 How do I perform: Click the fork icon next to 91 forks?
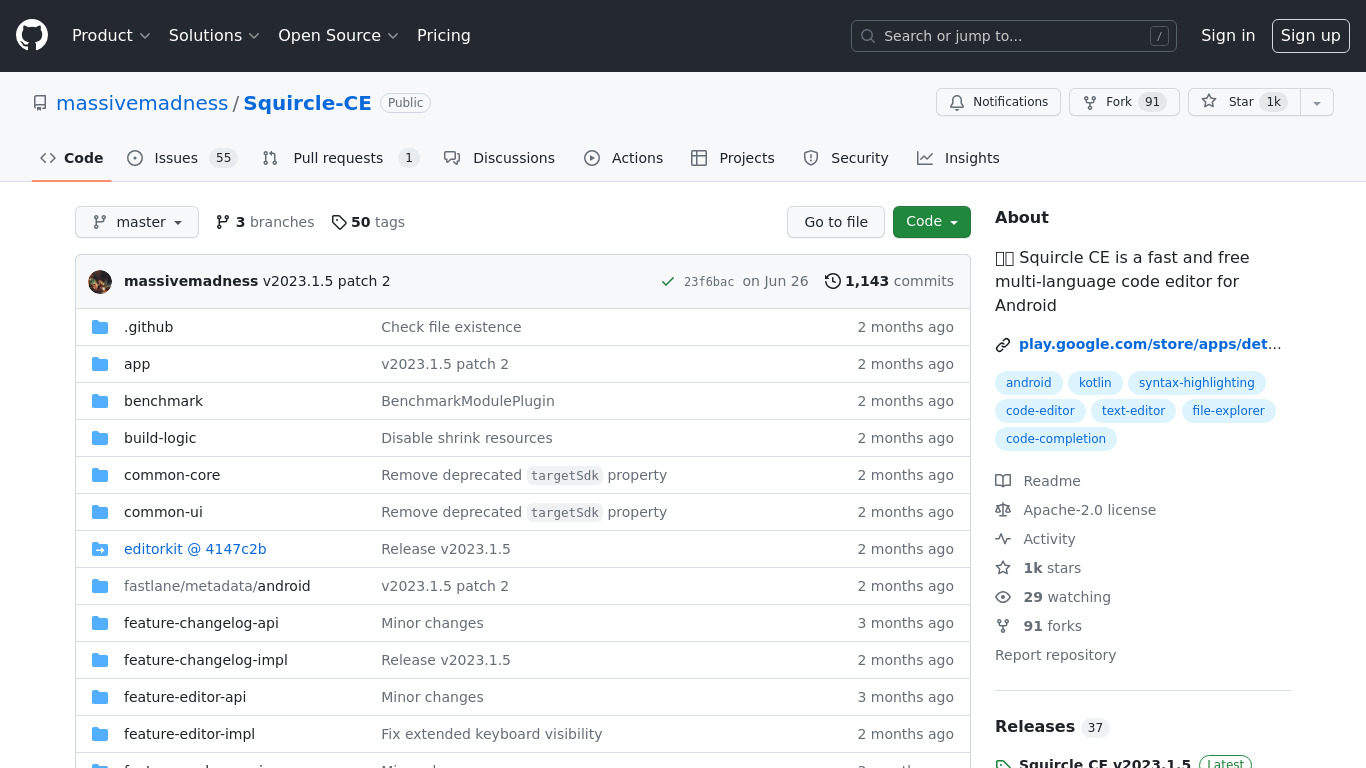point(1003,626)
